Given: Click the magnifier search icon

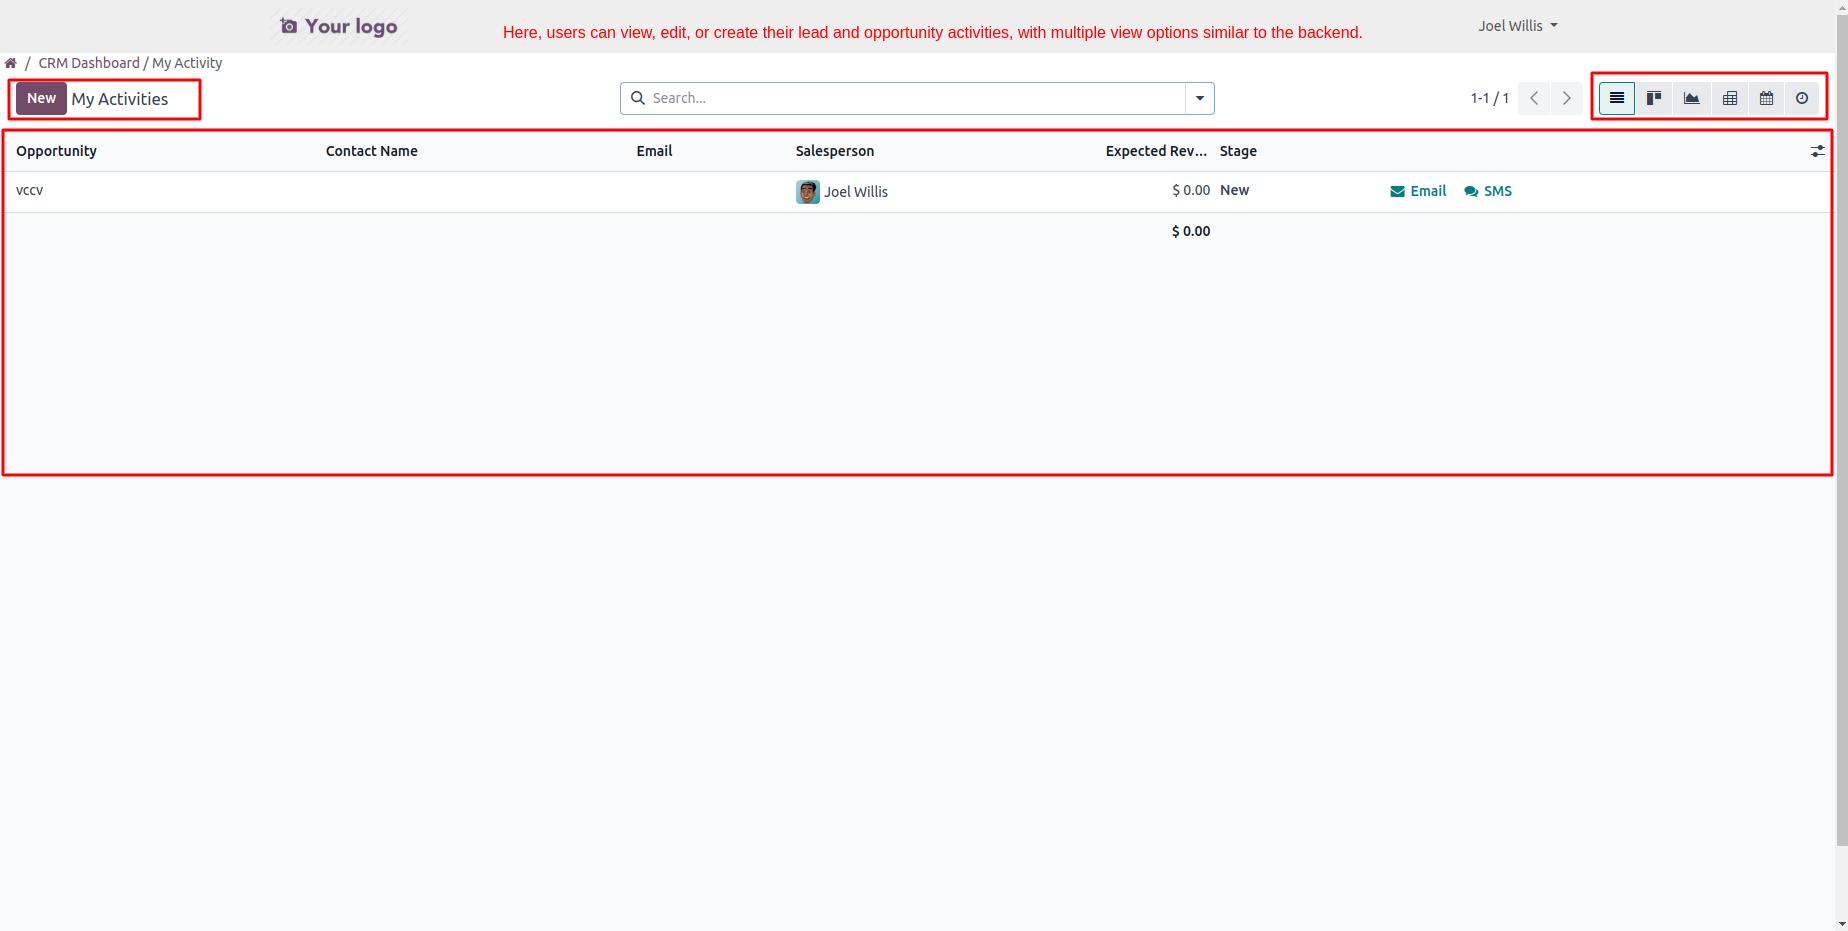Looking at the screenshot, I should click(x=638, y=98).
